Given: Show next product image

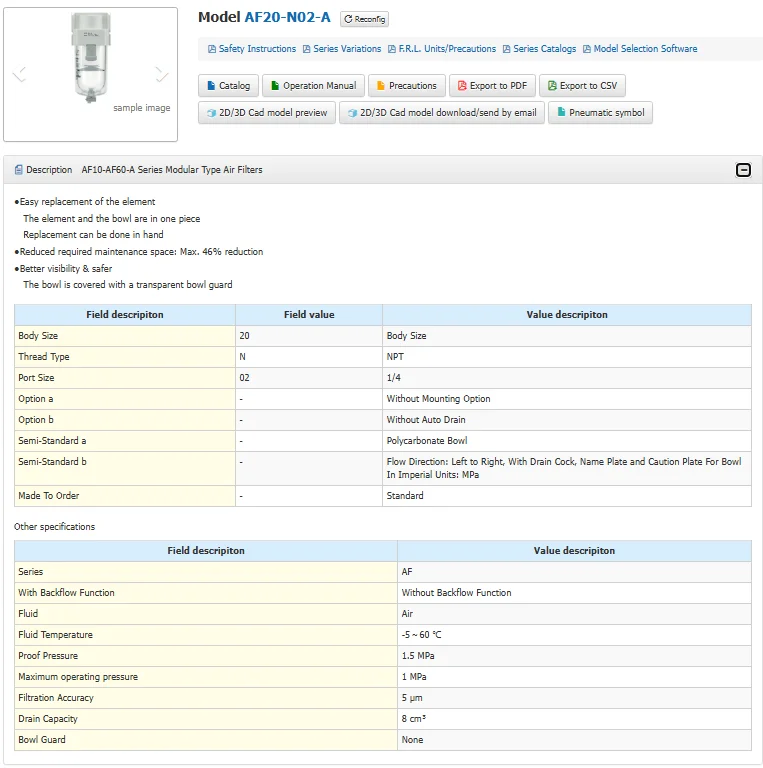Looking at the screenshot, I should tap(162, 74).
